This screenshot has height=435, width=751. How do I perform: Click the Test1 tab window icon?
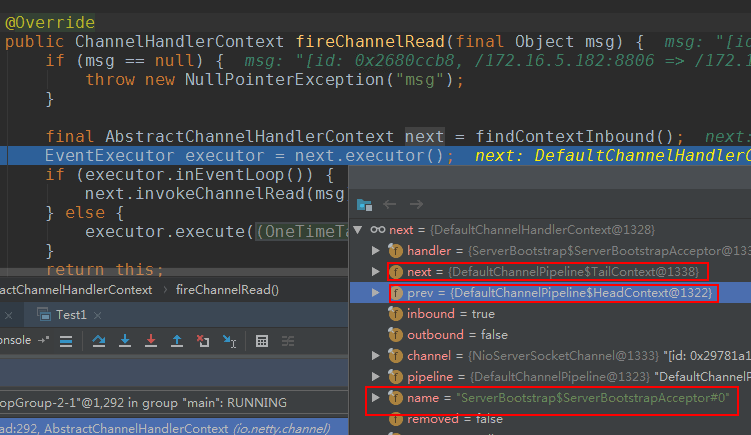(x=44, y=315)
